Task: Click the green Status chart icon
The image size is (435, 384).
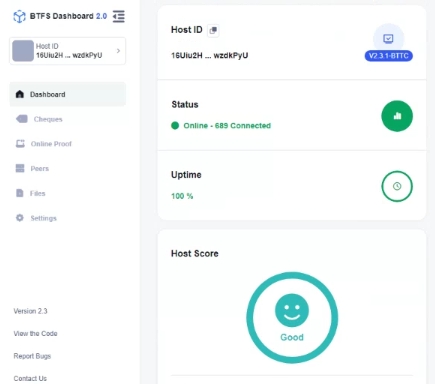Action: (397, 116)
